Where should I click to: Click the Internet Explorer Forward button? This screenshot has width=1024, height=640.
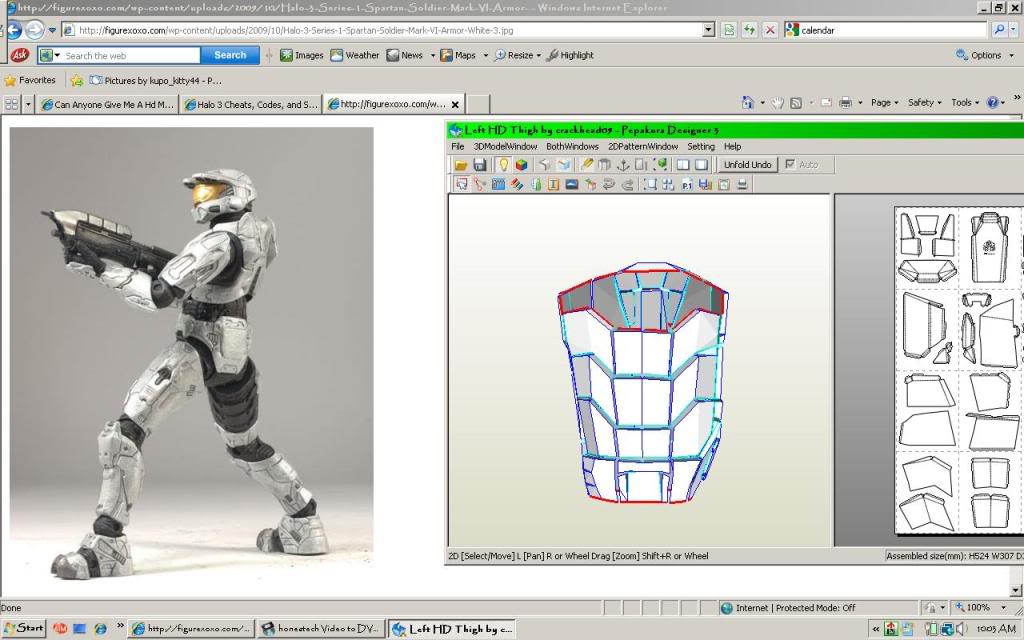click(x=35, y=30)
